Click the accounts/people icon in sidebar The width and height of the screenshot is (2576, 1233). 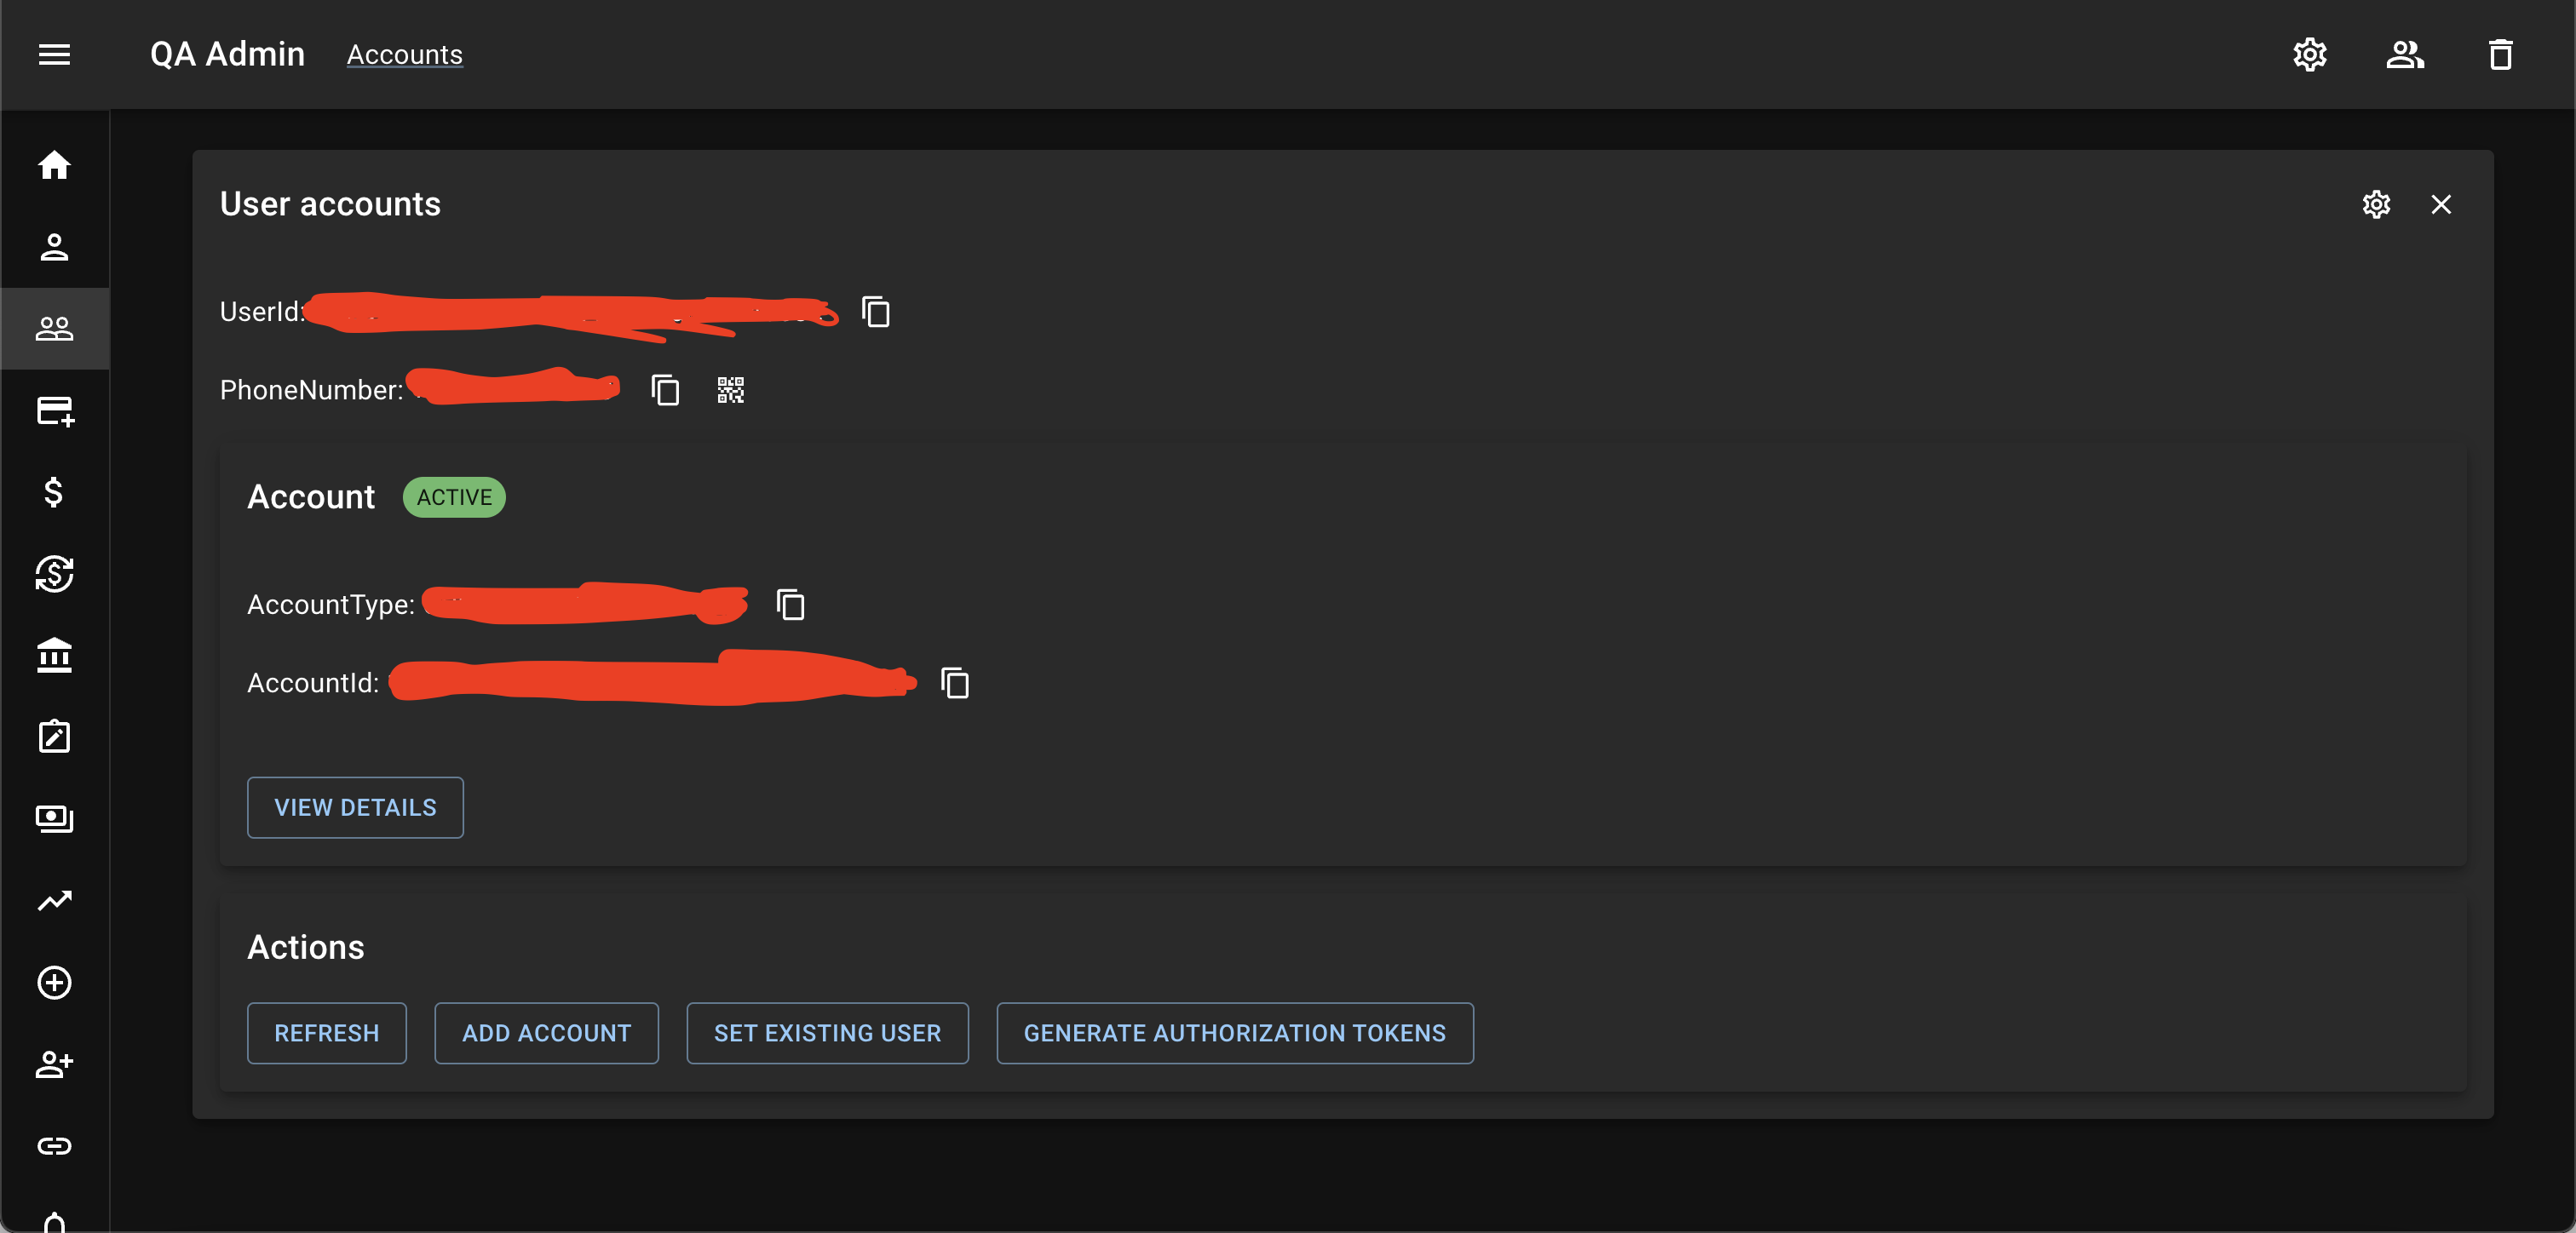pyautogui.click(x=55, y=327)
